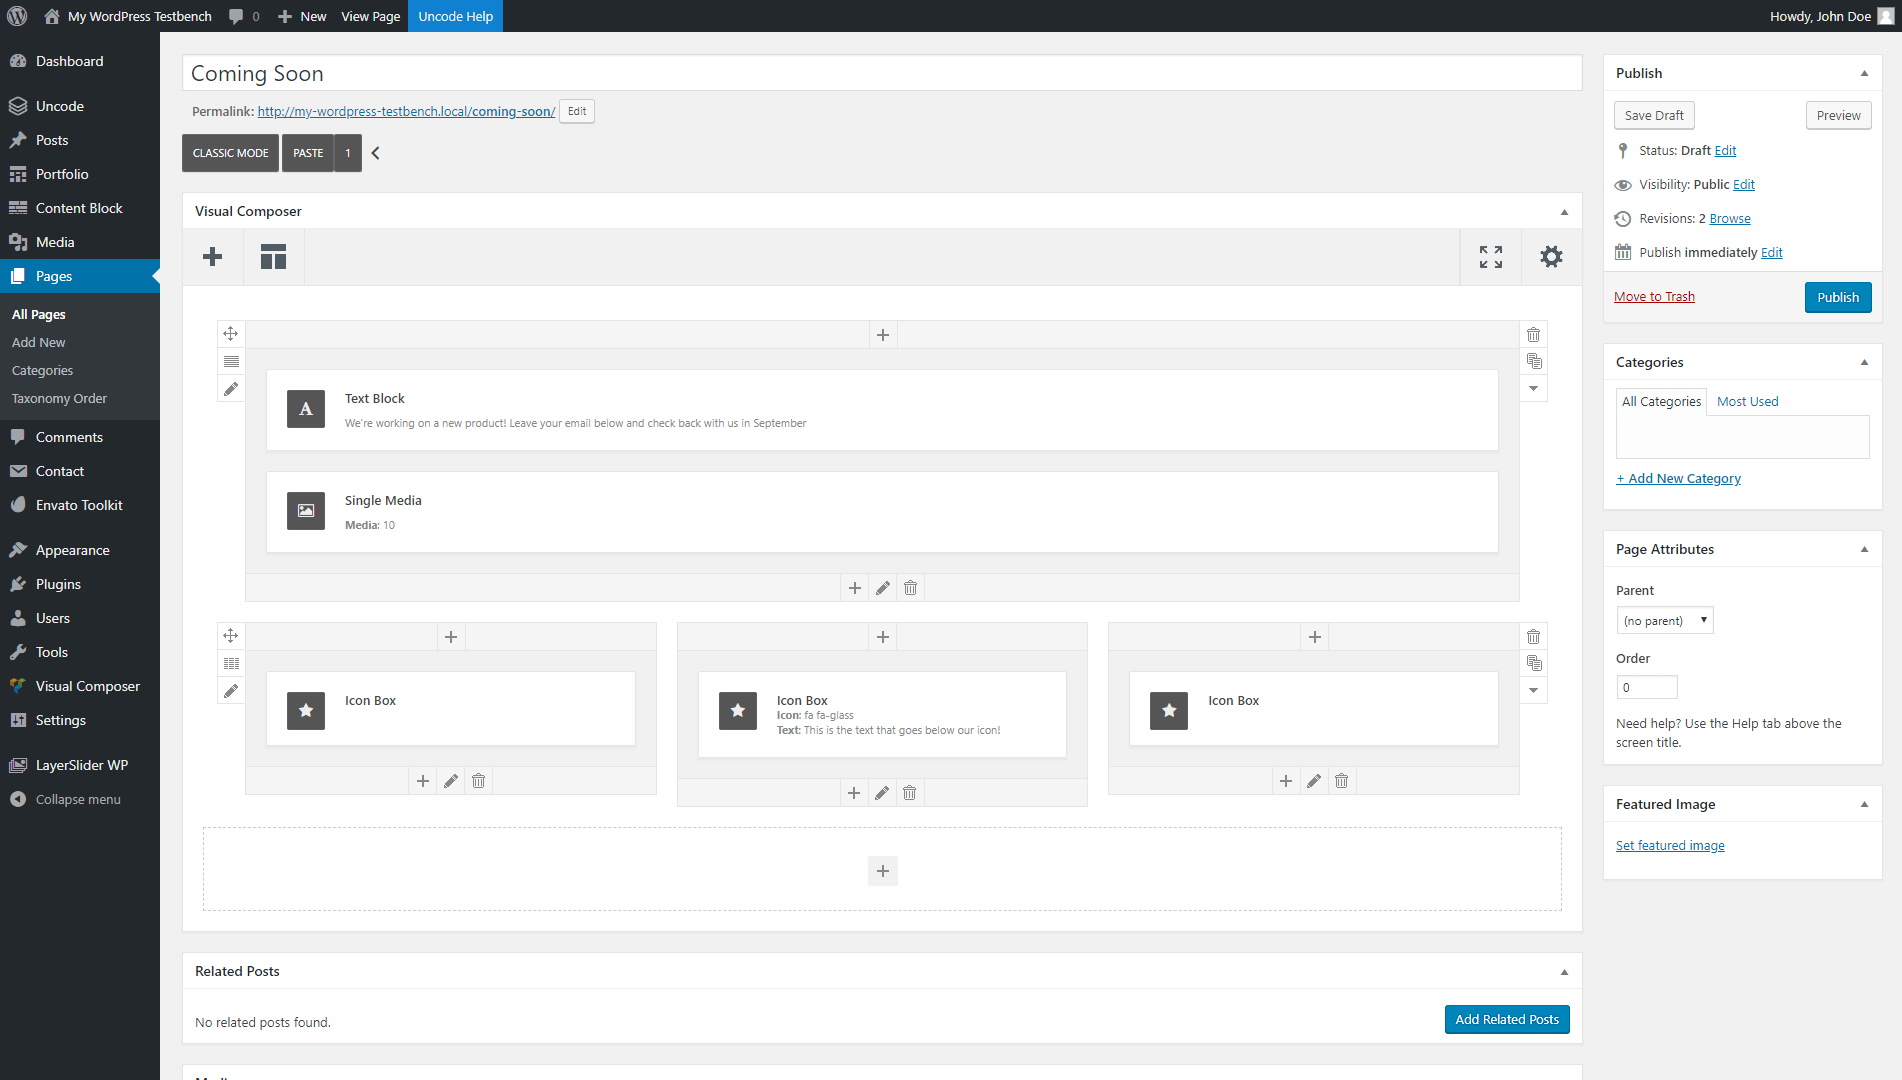Edit the Icon Box row with pencil
Screen dimensions: 1902x1080
[x=231, y=691]
